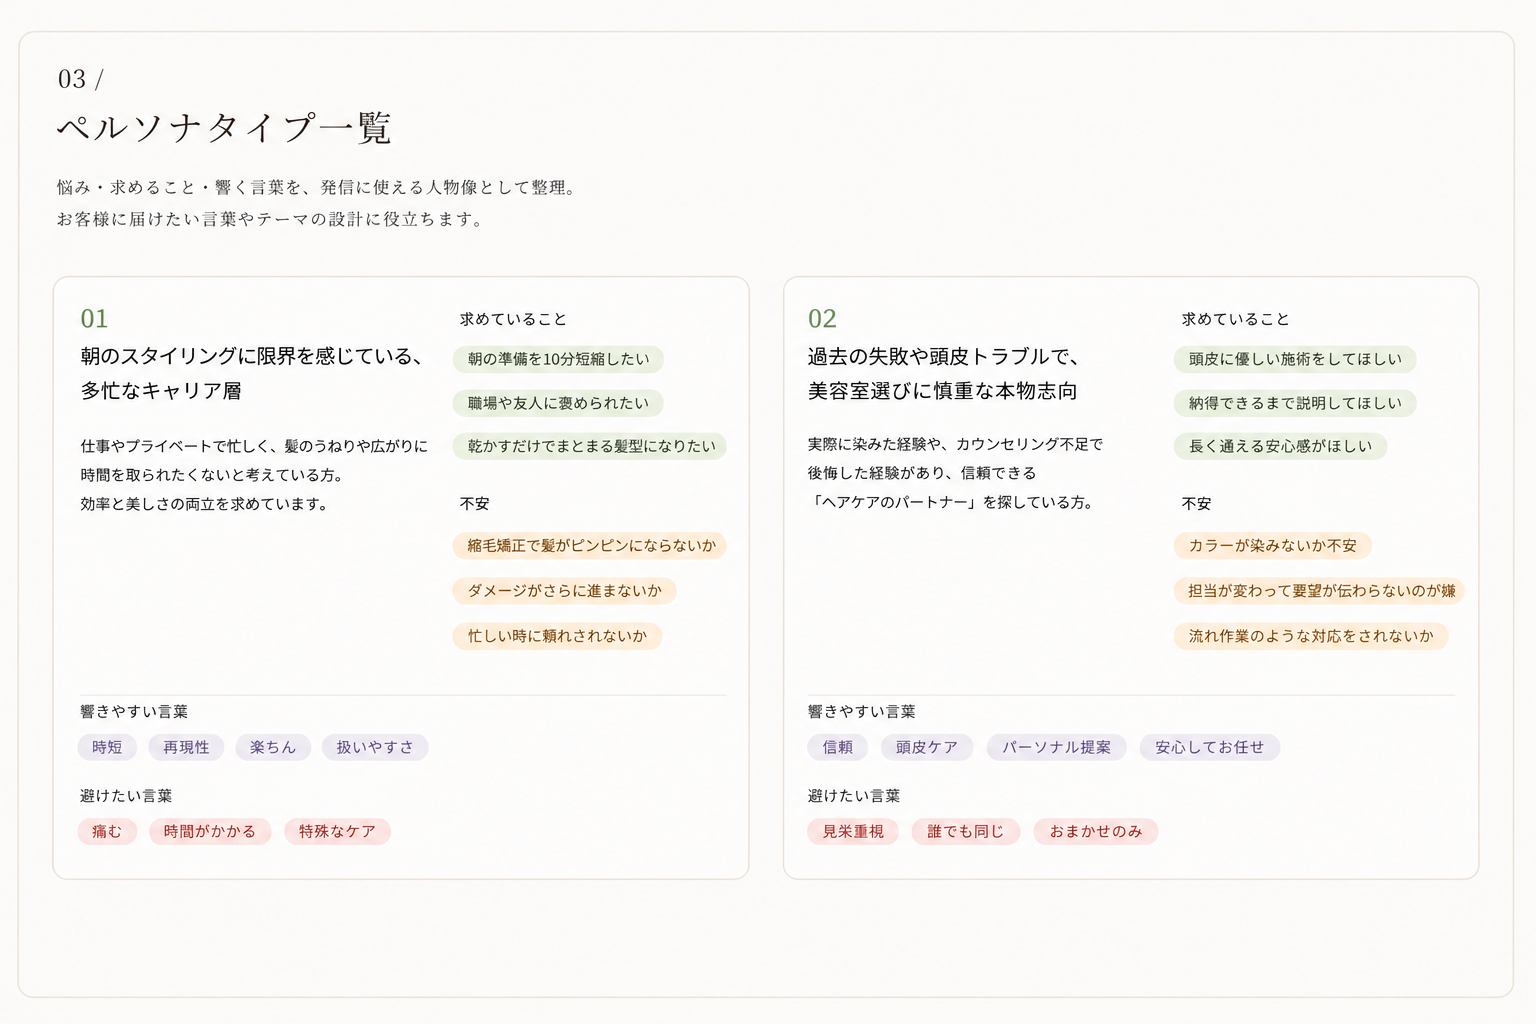Click '求めていること' label in persona 02 card
1536x1024 pixels.
tap(1235, 319)
